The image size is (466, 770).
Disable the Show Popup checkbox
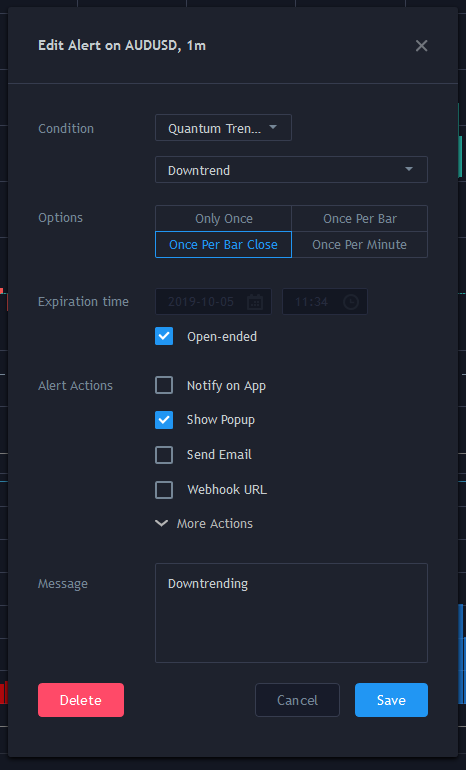click(x=164, y=420)
